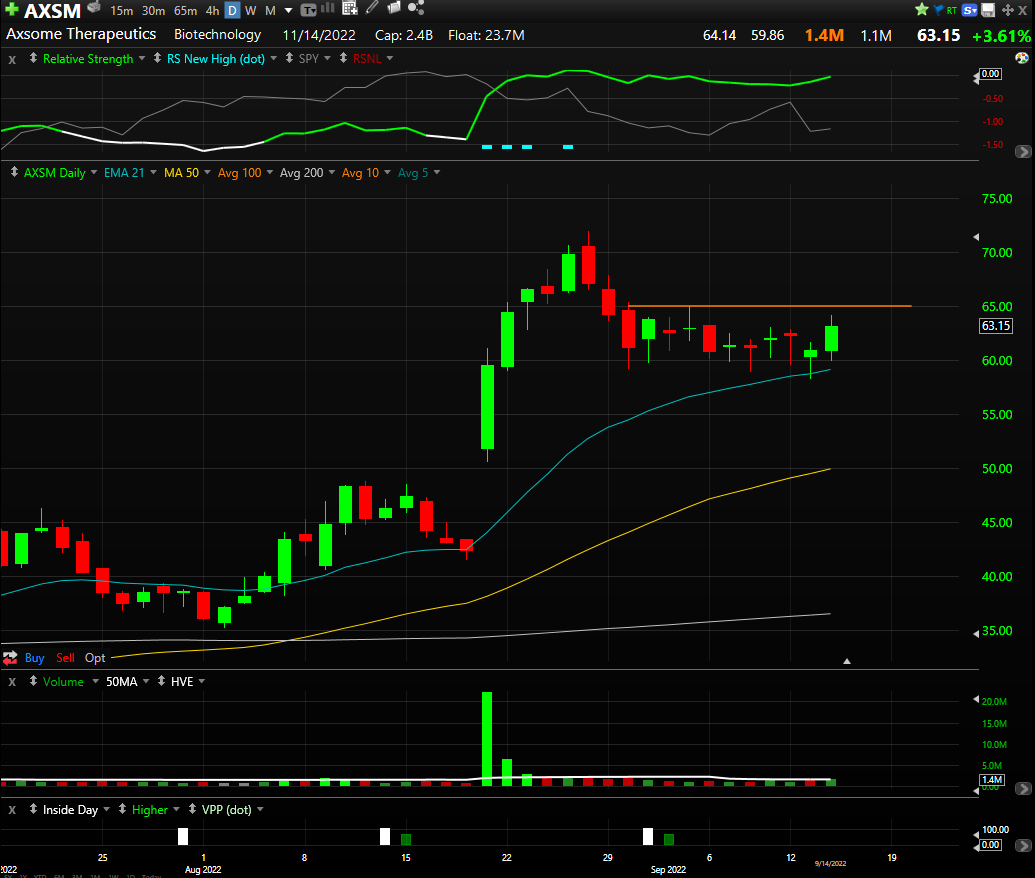Click the share chart icon
Screen dimensions: 1035x878
(416, 8)
